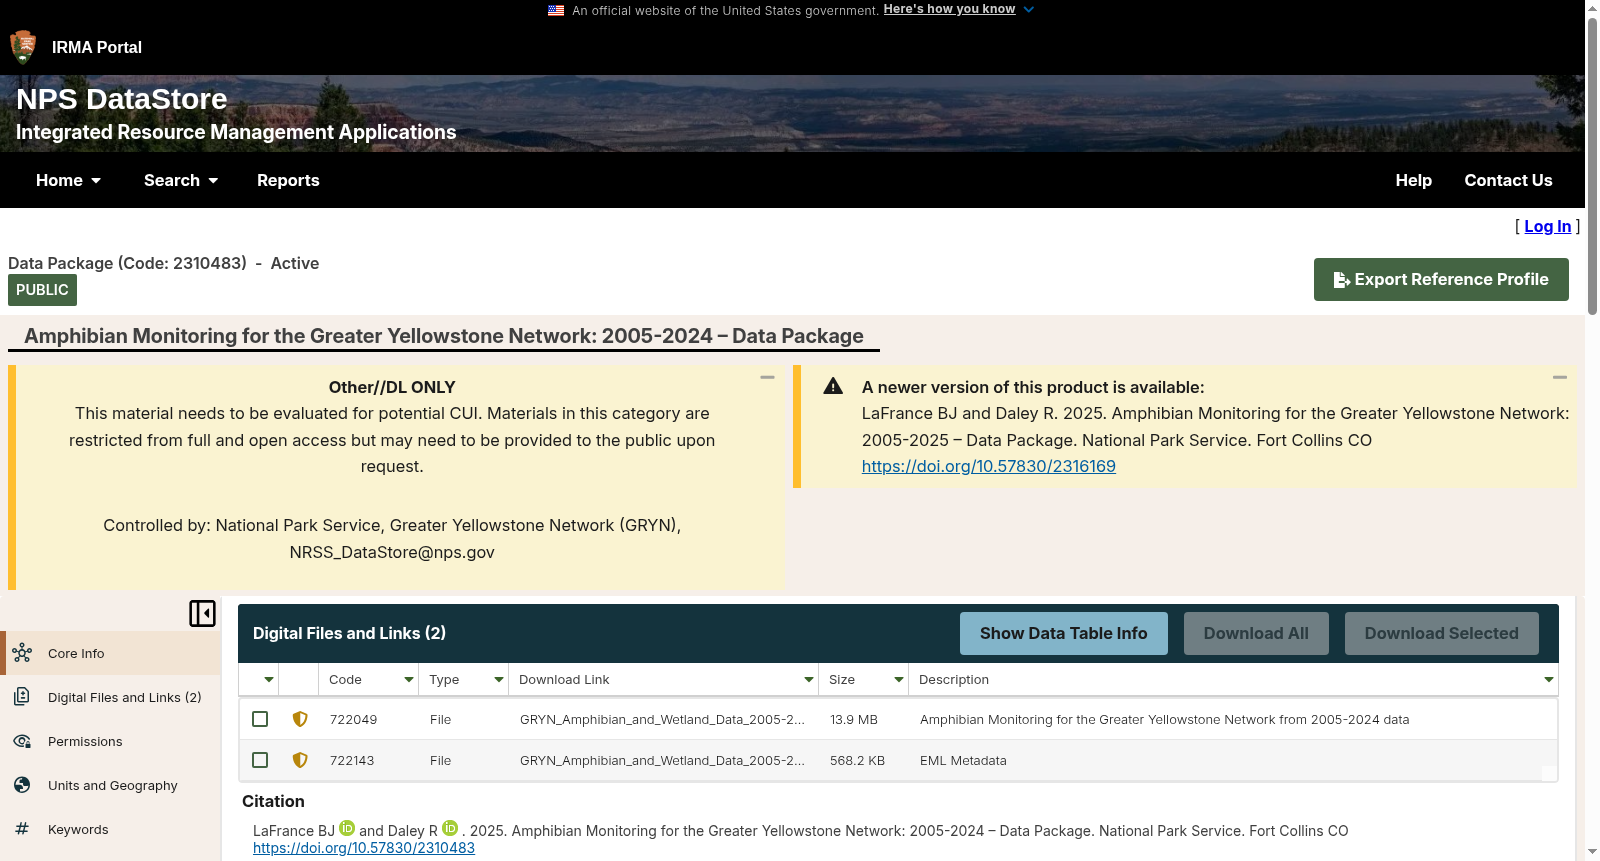The image size is (1600, 861).
Task: Expand the "Here's how you know" chevron
Action: click(x=1029, y=10)
